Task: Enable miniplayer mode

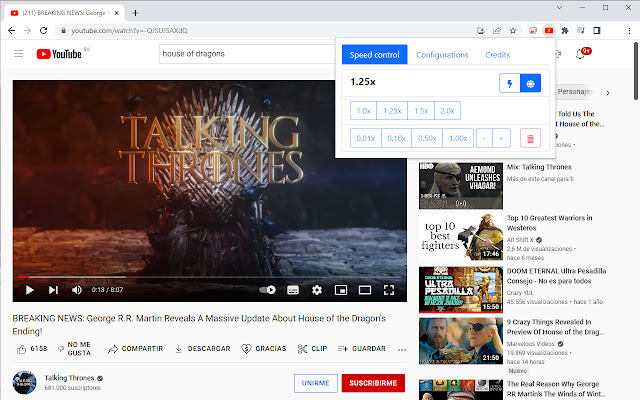Action: 341,290
